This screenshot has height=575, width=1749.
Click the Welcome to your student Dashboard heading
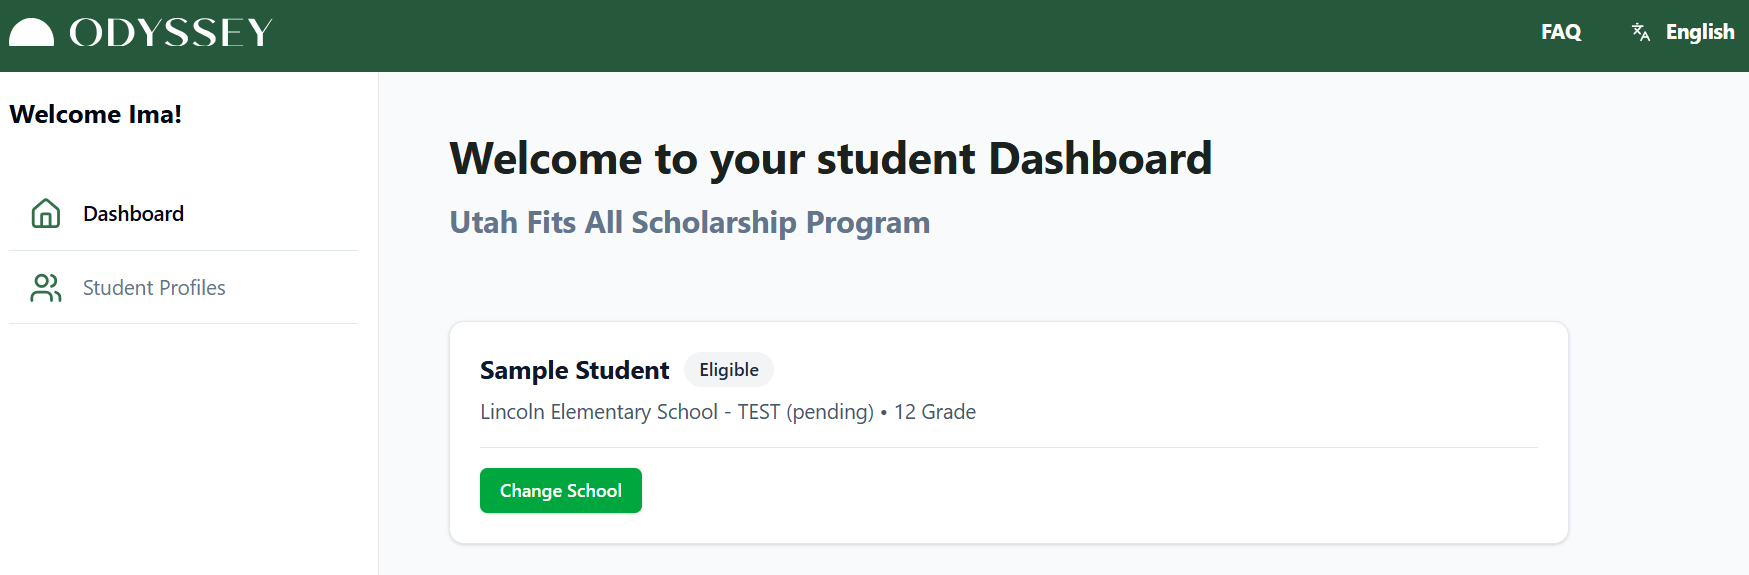(830, 159)
